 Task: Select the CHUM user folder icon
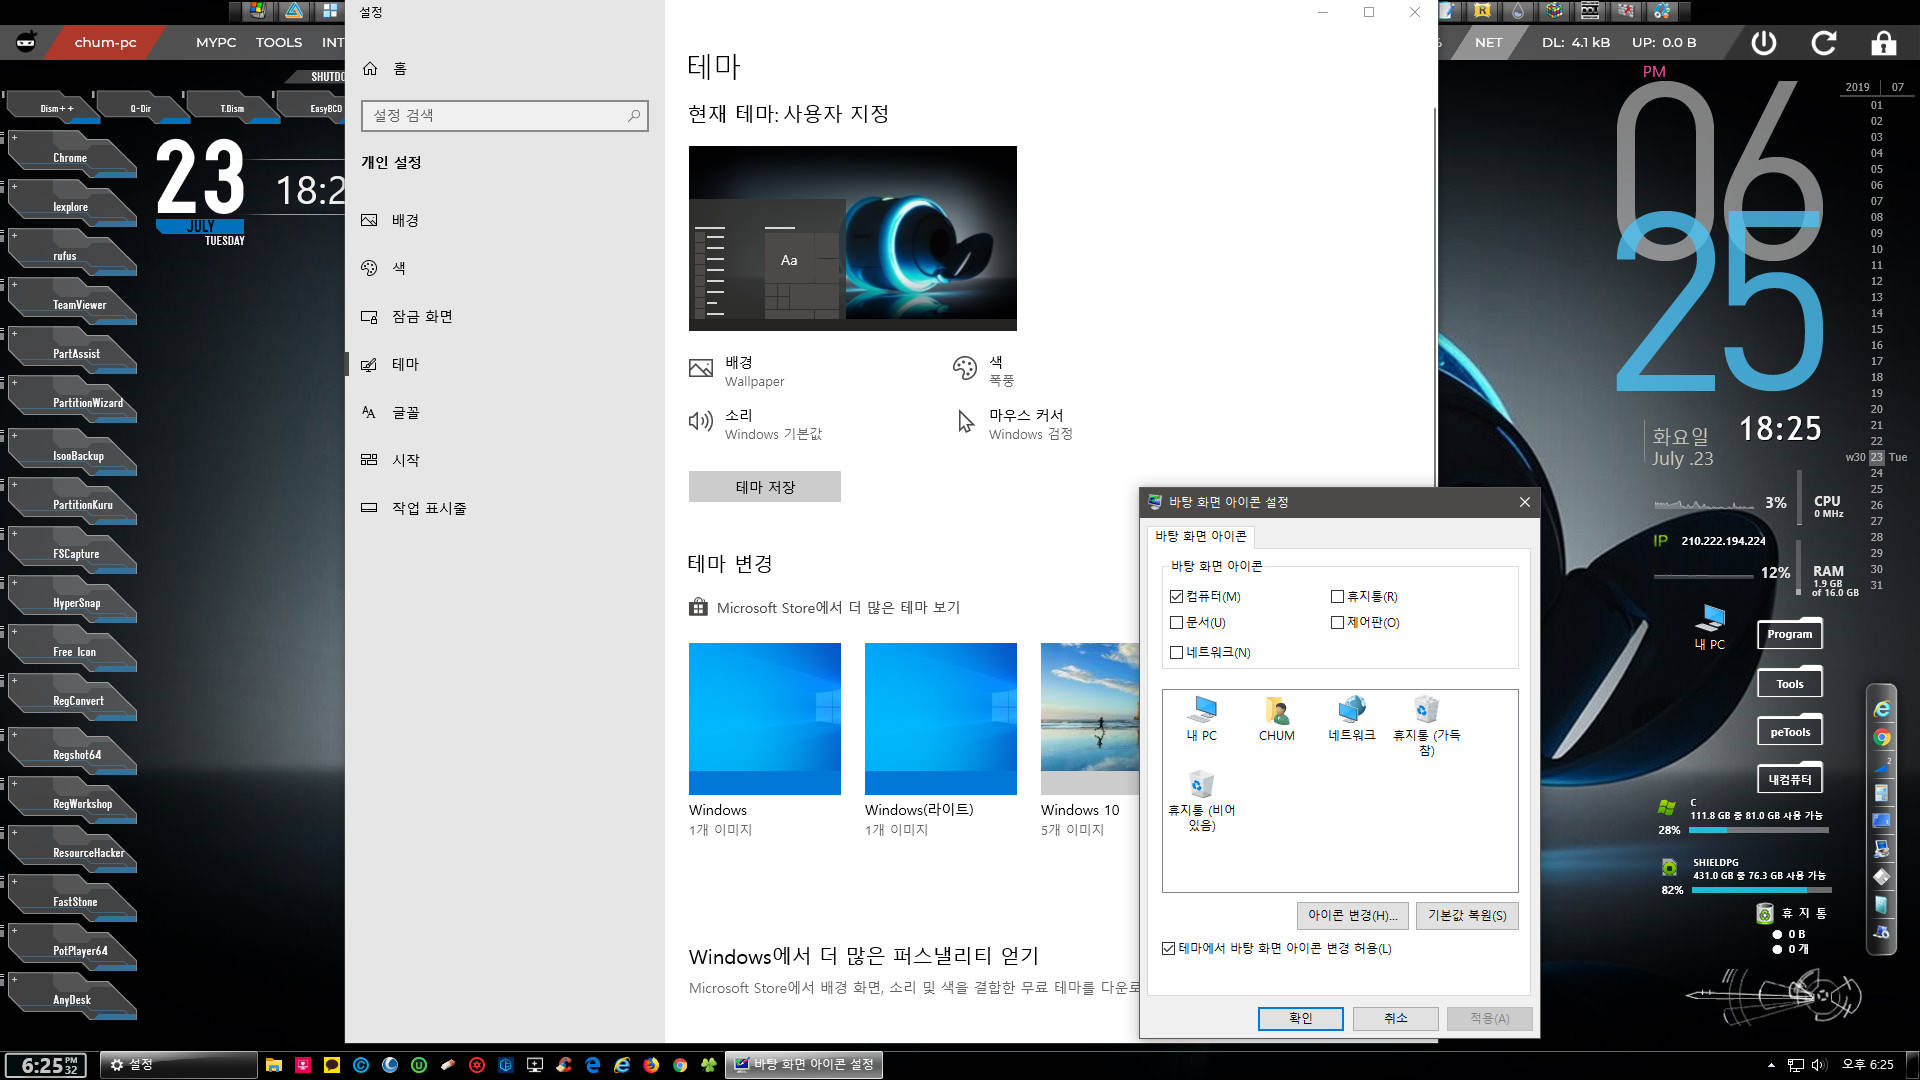[1276, 719]
